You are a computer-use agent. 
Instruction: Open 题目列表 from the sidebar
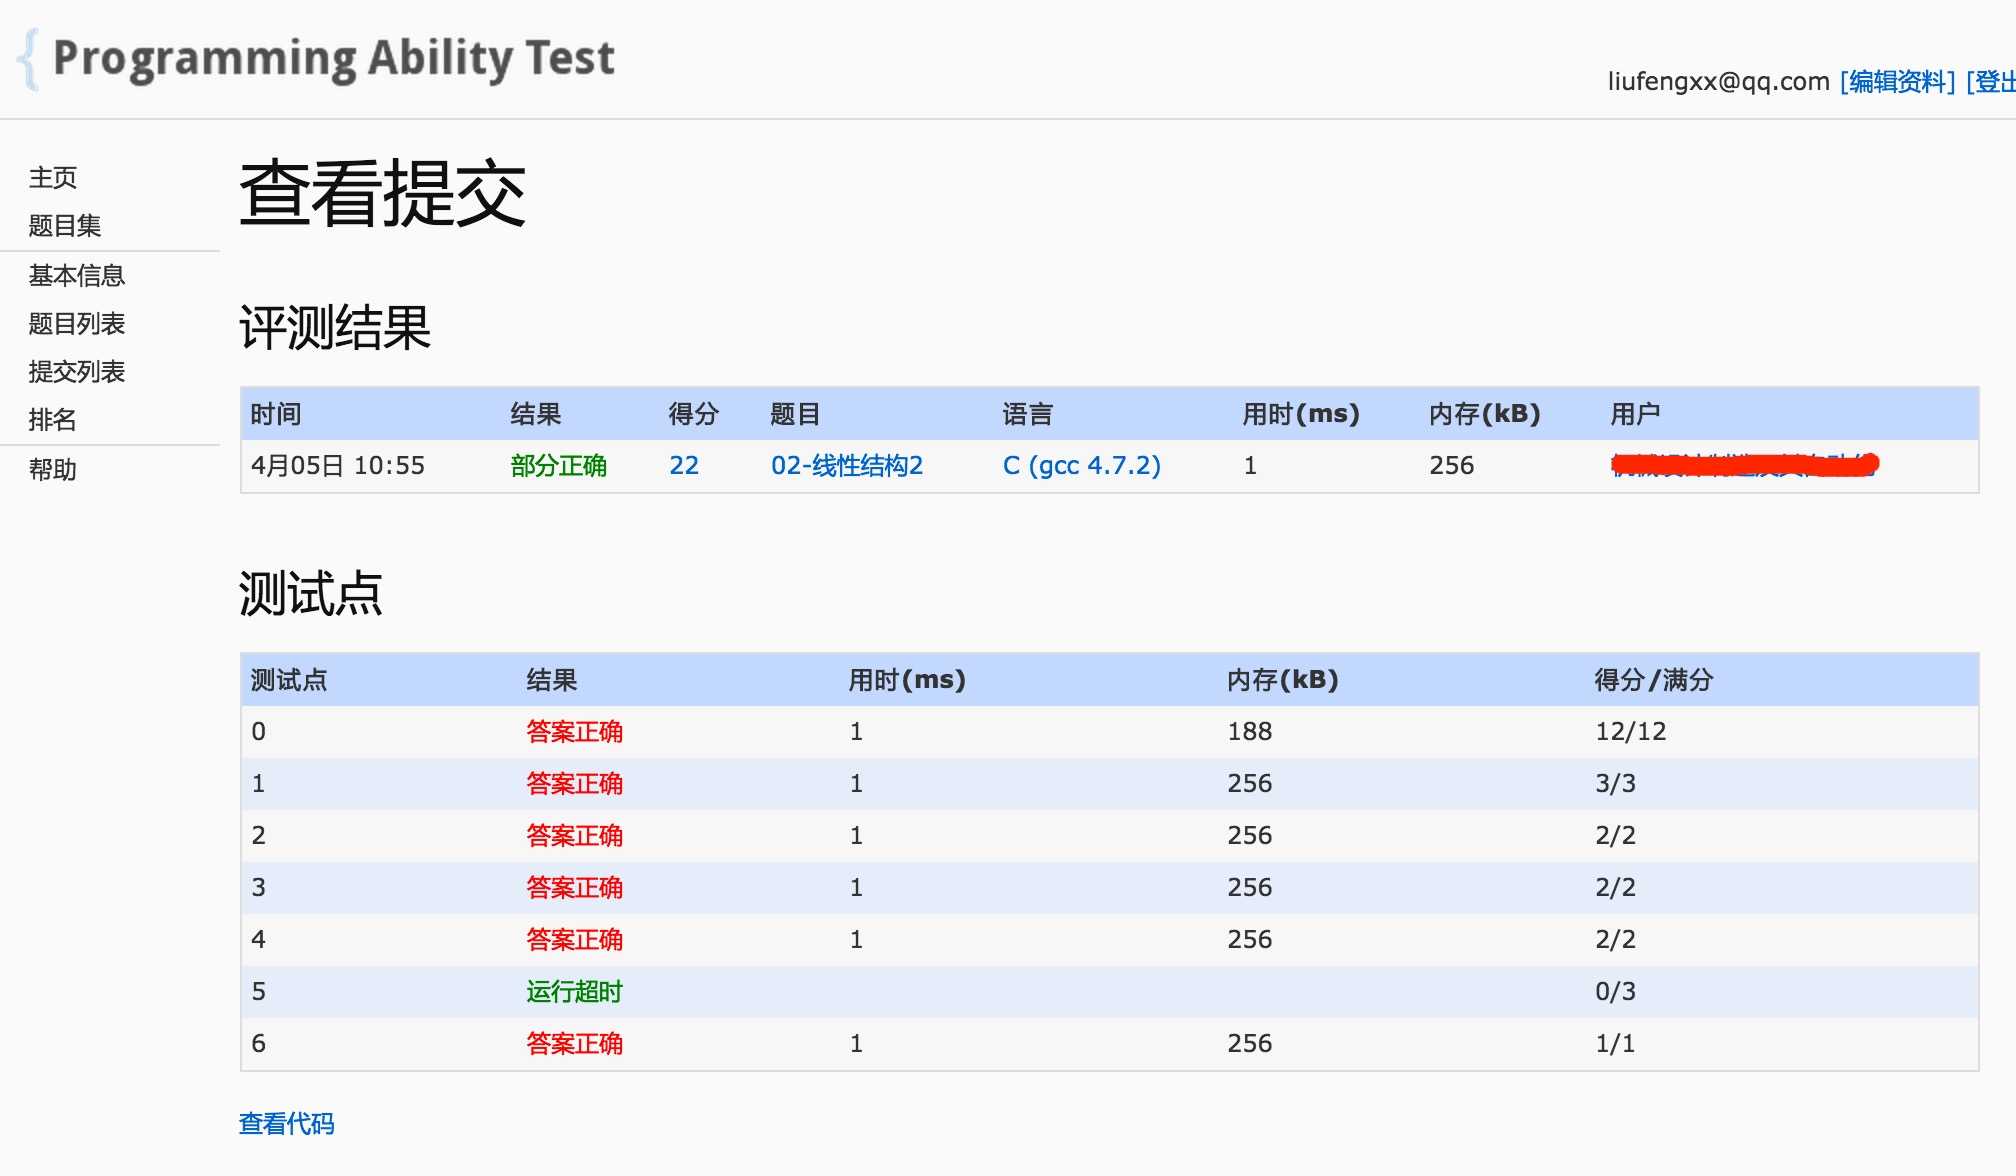coord(77,324)
